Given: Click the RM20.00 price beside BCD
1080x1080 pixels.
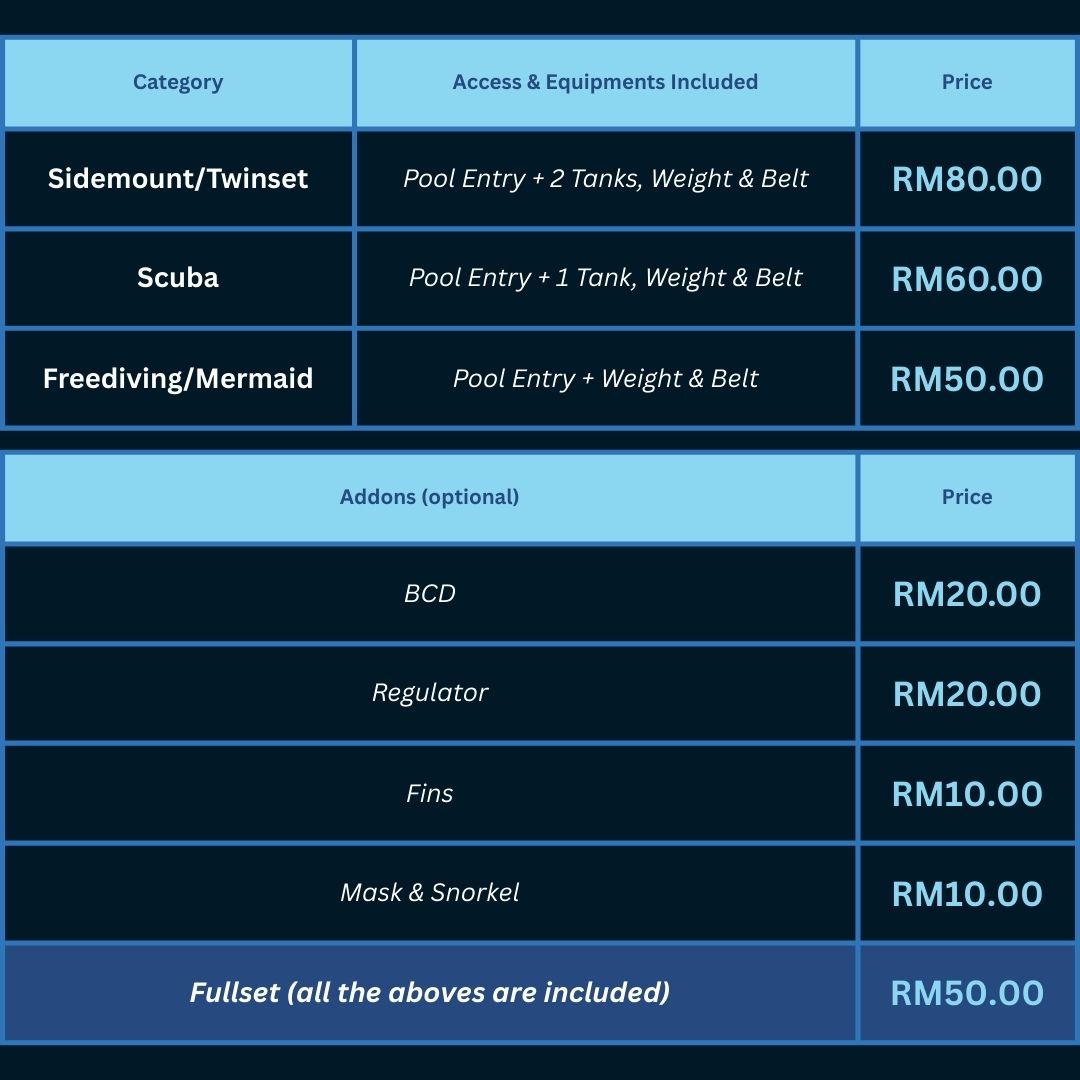Looking at the screenshot, I should (967, 594).
